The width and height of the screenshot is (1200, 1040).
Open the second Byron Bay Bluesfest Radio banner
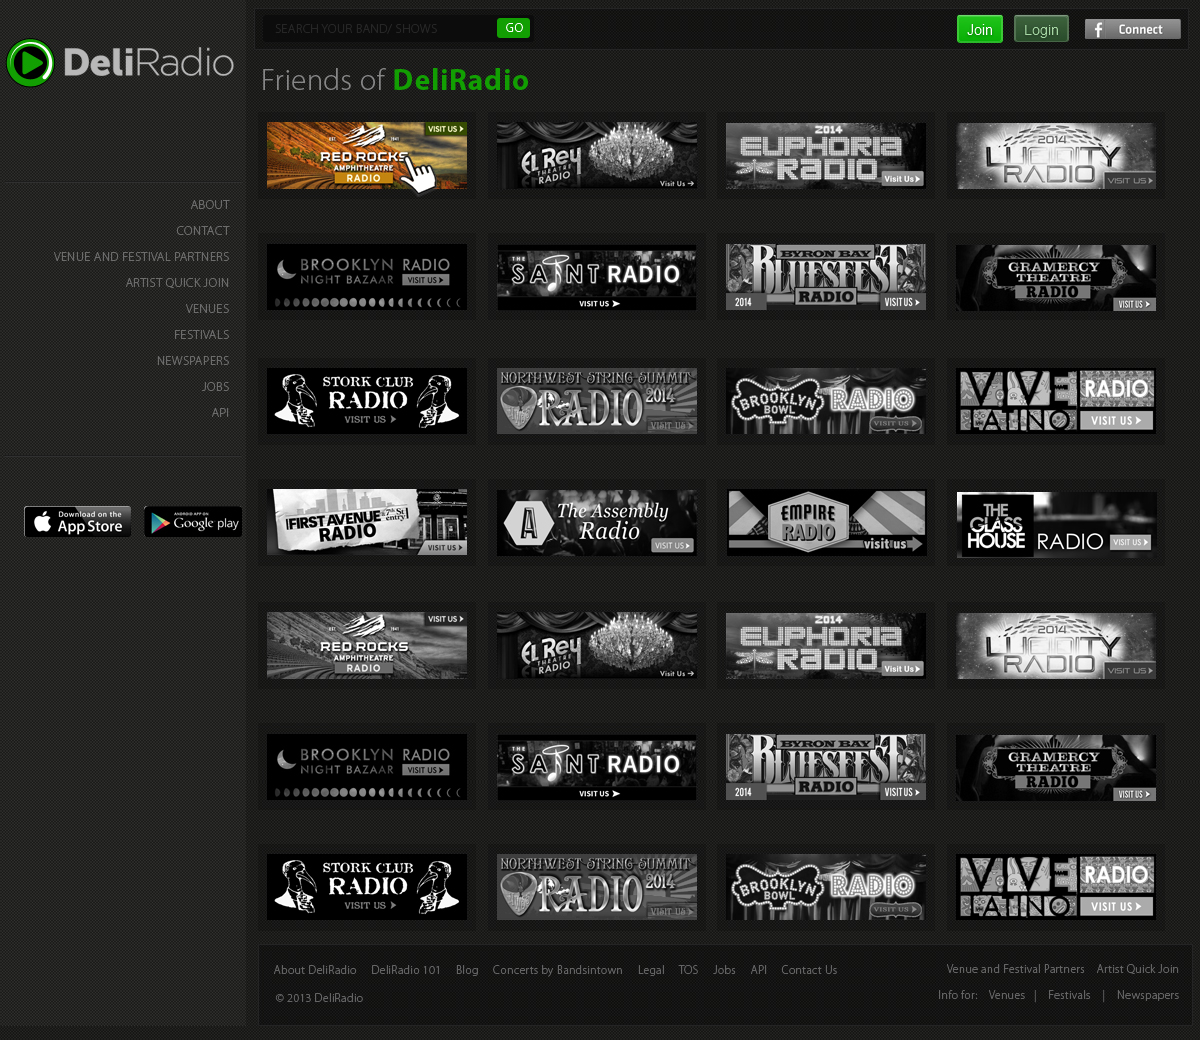point(826,767)
